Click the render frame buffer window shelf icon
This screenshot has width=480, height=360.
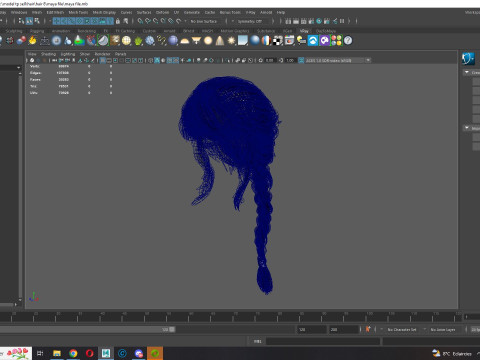tap(289, 41)
